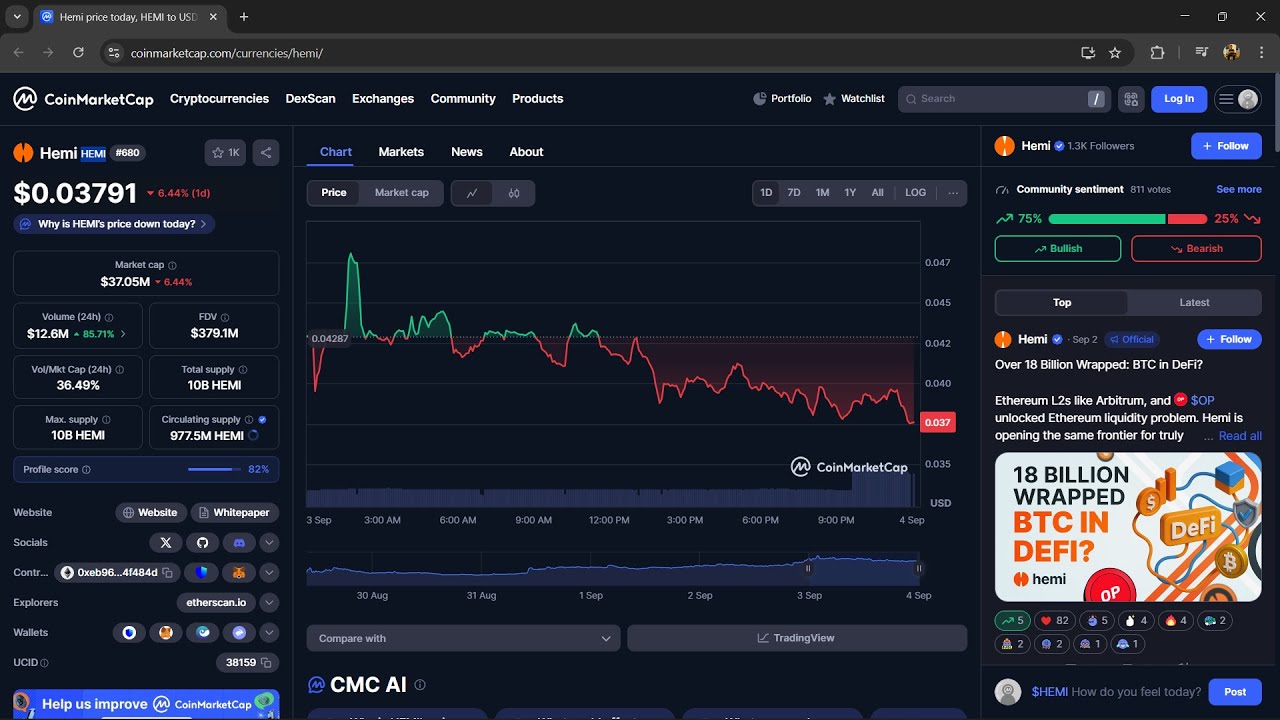Open the header menu with avatar
Viewport: 1280px width, 720px height.
(x=1237, y=99)
